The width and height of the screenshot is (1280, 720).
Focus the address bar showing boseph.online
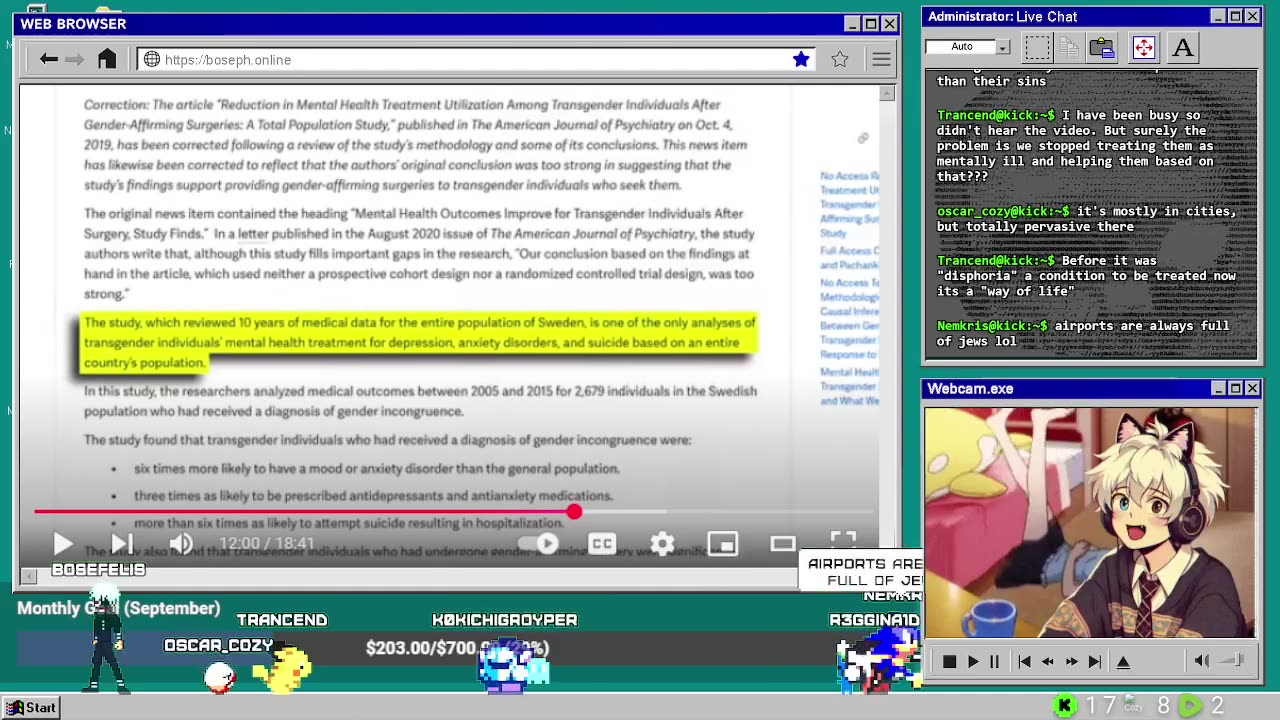(x=477, y=60)
